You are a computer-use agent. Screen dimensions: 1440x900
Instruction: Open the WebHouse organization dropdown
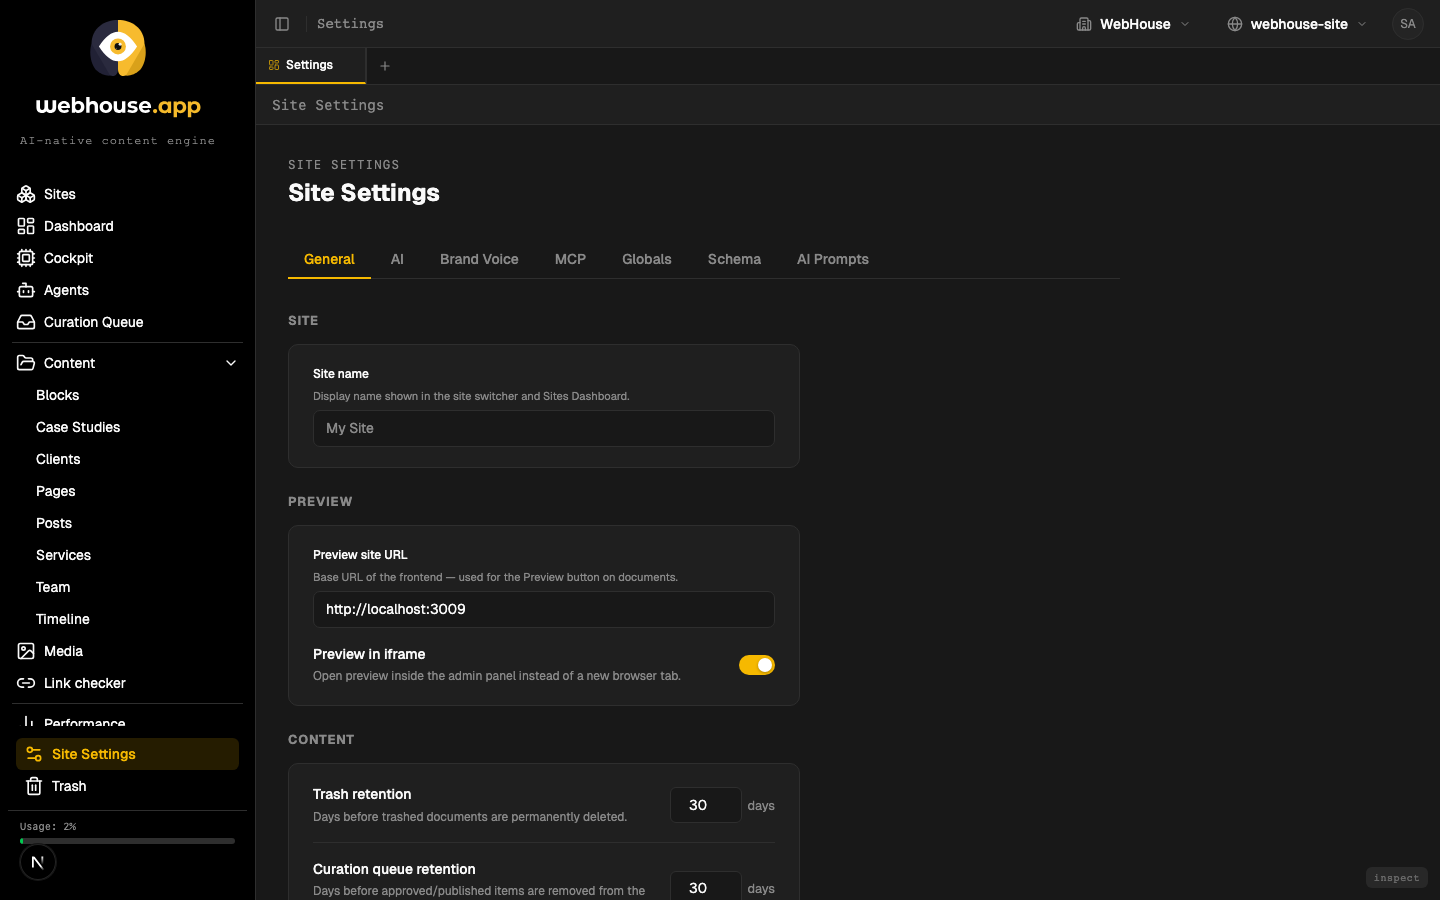[x=1133, y=24]
